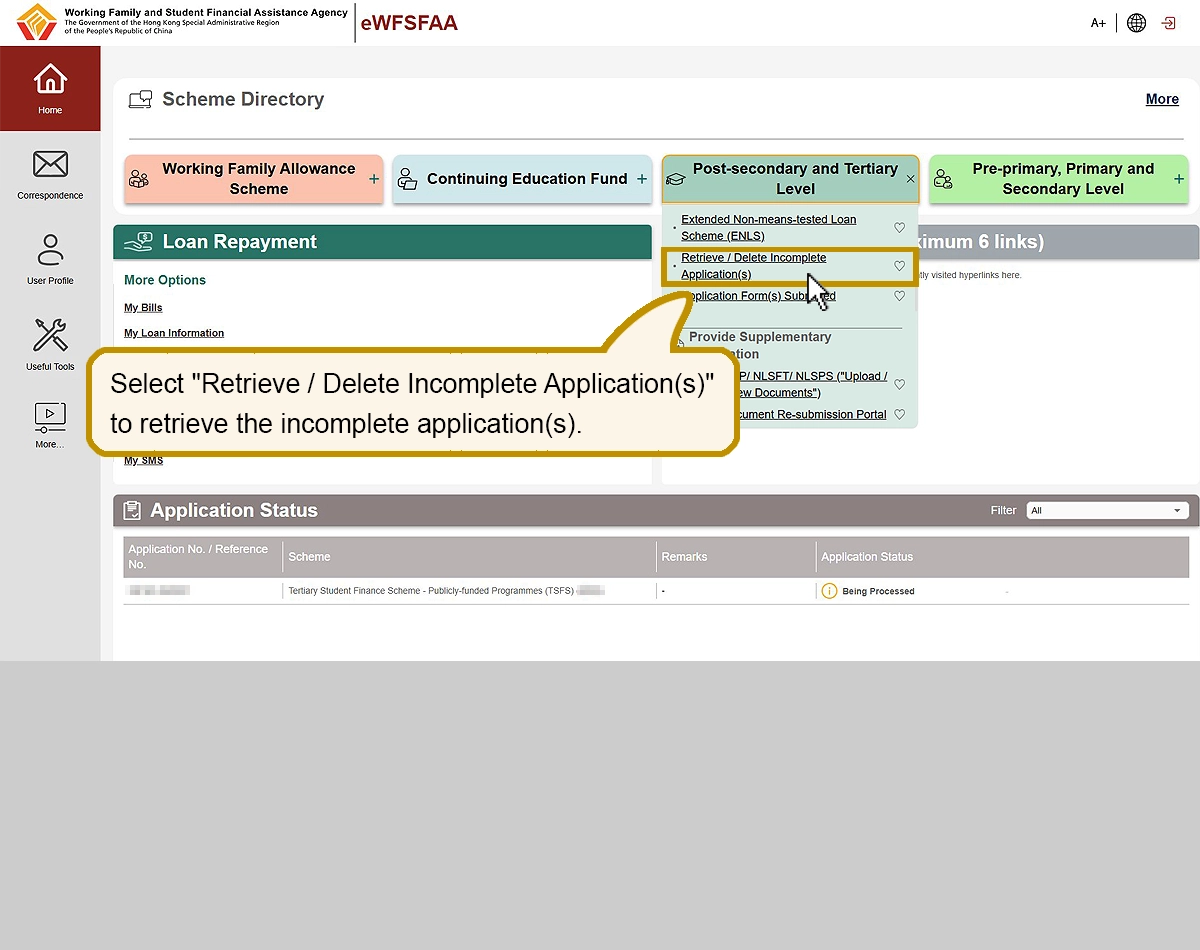The height and width of the screenshot is (950, 1200).
Task: Open My Loan Information link
Action: [x=174, y=333]
